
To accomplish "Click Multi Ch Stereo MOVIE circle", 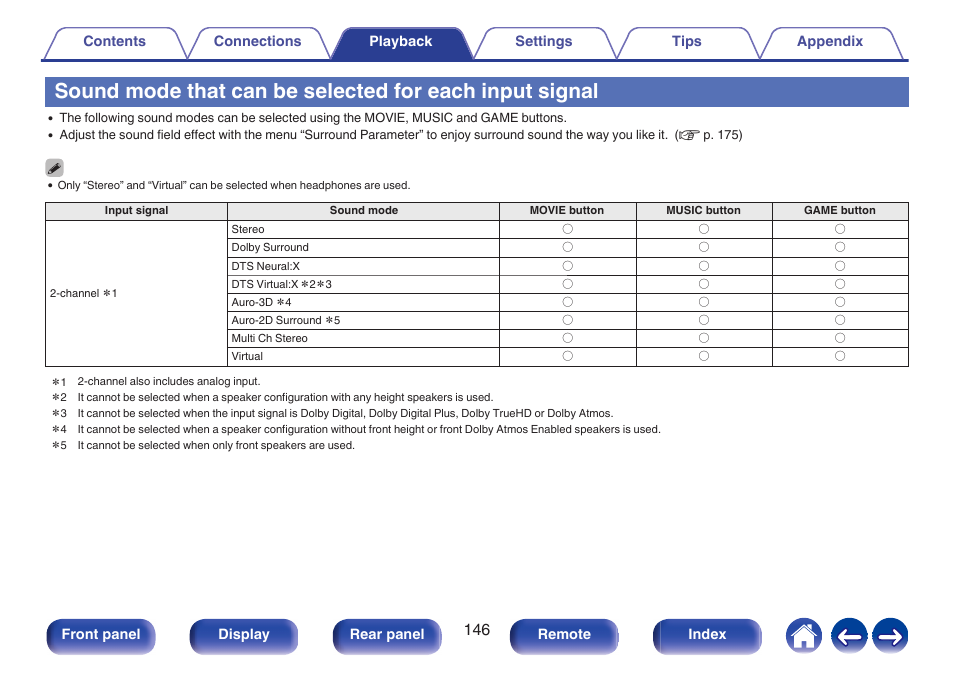I will click(x=568, y=338).
